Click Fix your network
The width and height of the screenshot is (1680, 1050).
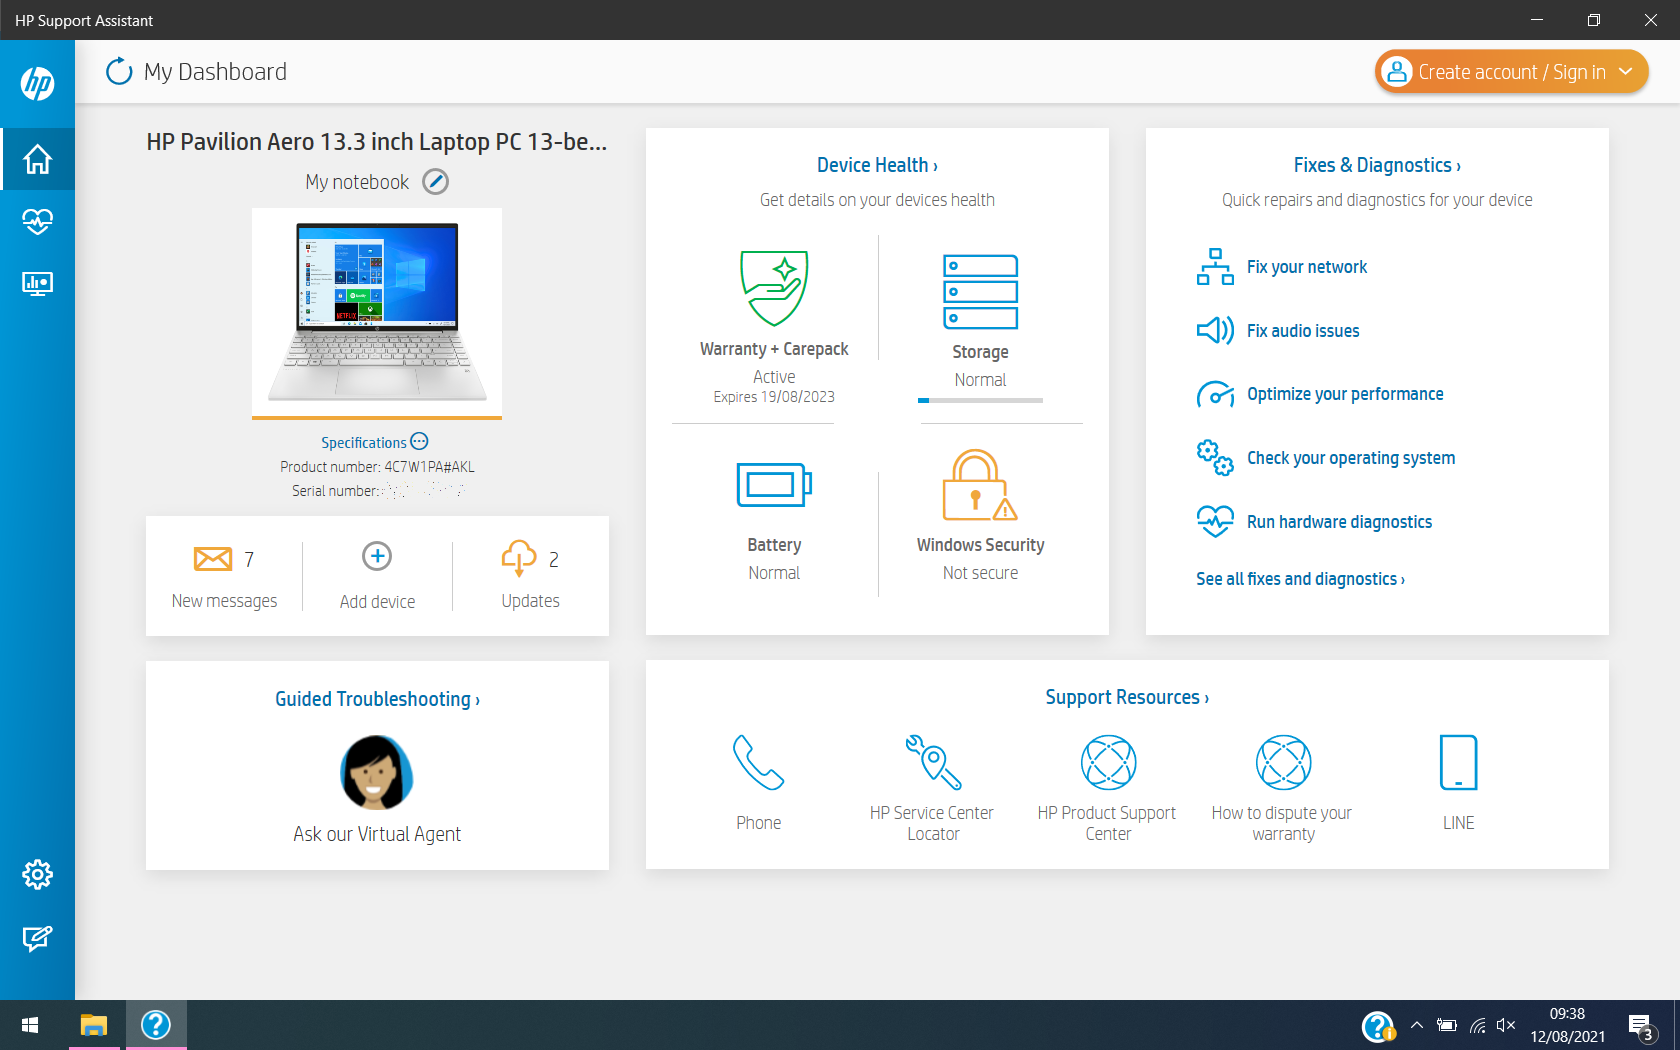[x=1306, y=267]
